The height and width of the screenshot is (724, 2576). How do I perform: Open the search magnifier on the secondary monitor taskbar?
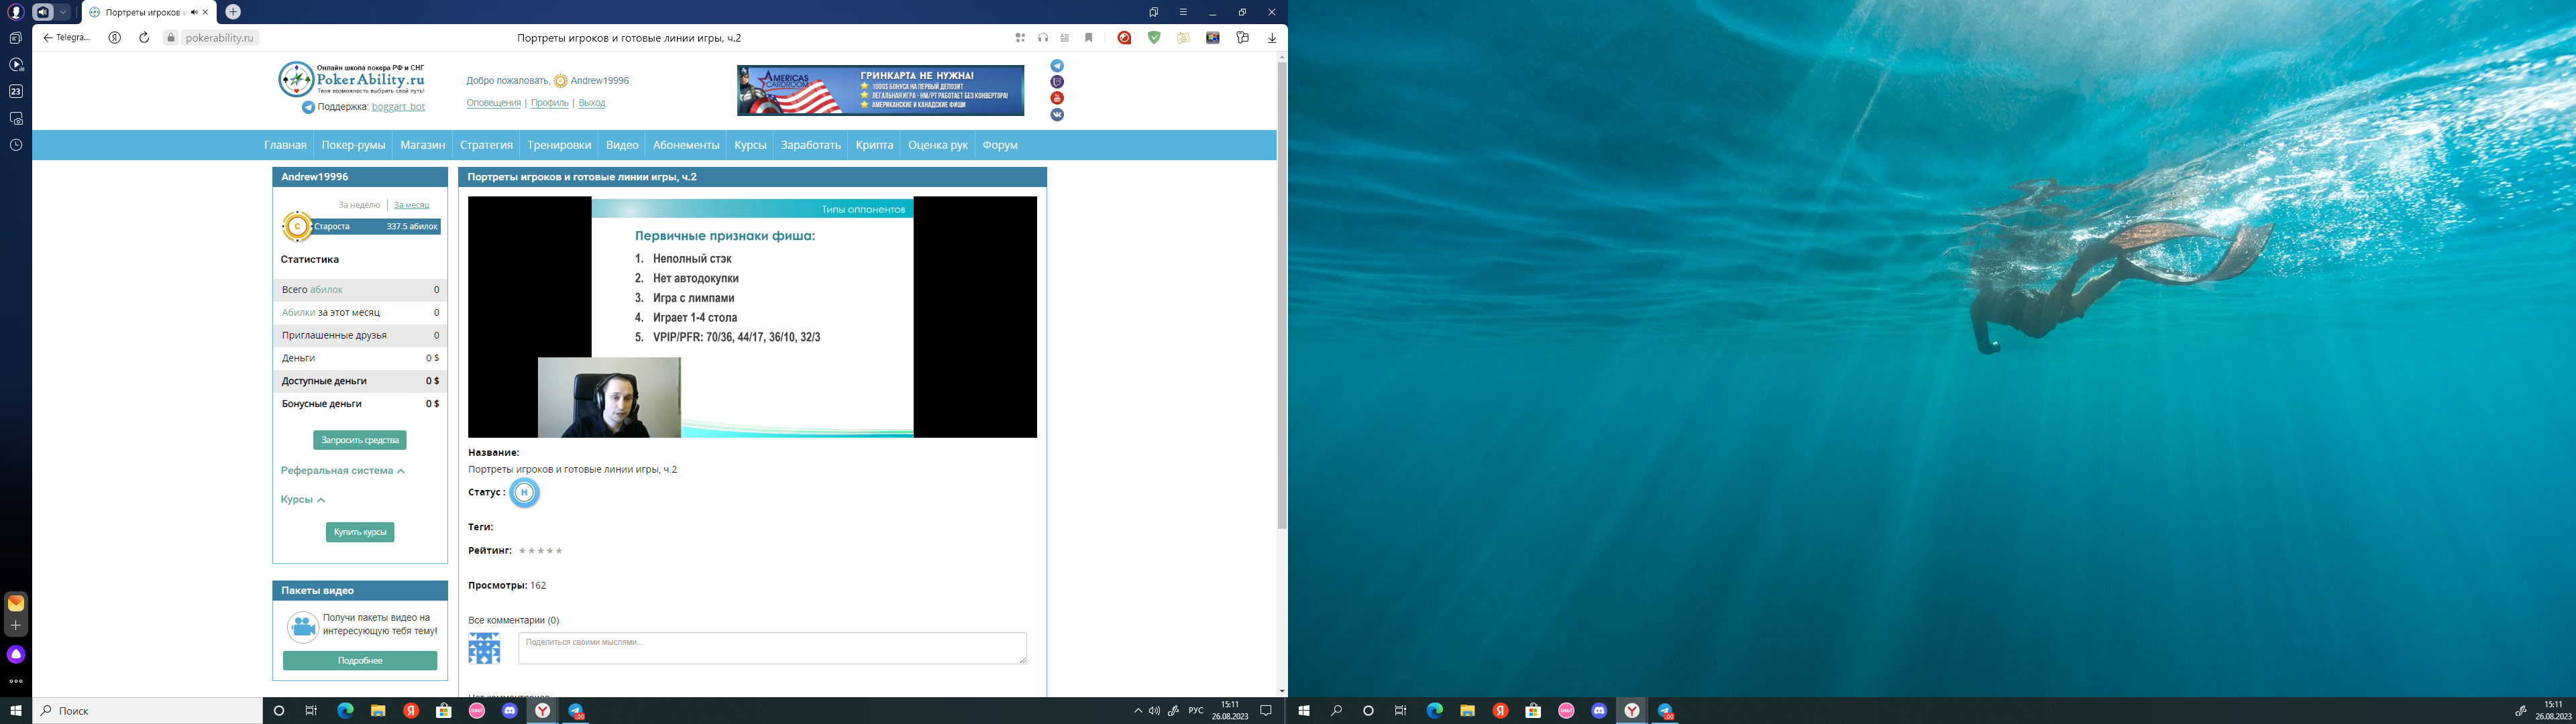click(1336, 711)
